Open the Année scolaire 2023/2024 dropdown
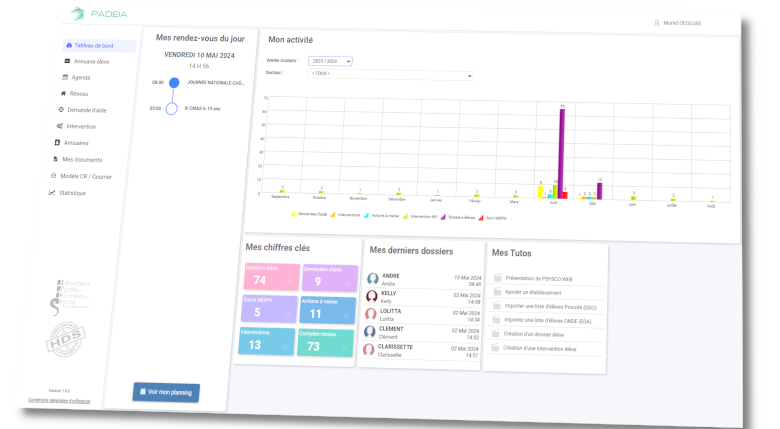 (x=331, y=61)
